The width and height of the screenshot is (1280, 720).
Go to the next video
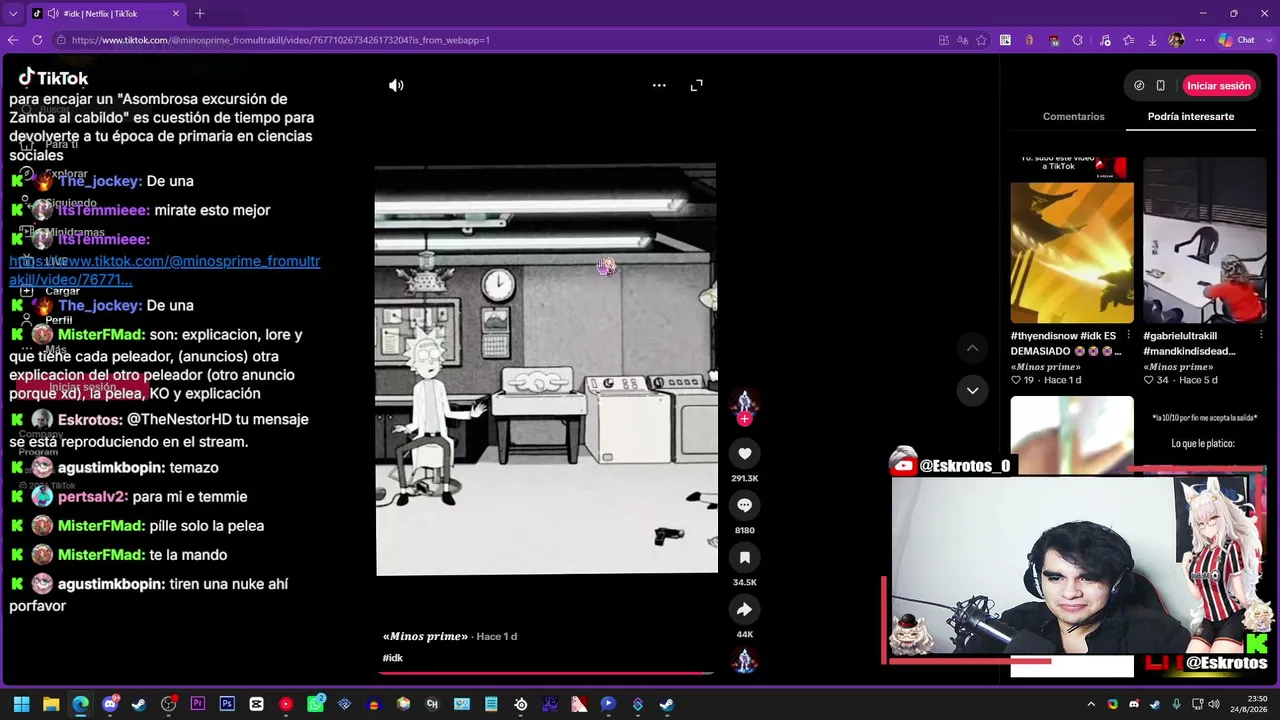click(972, 391)
